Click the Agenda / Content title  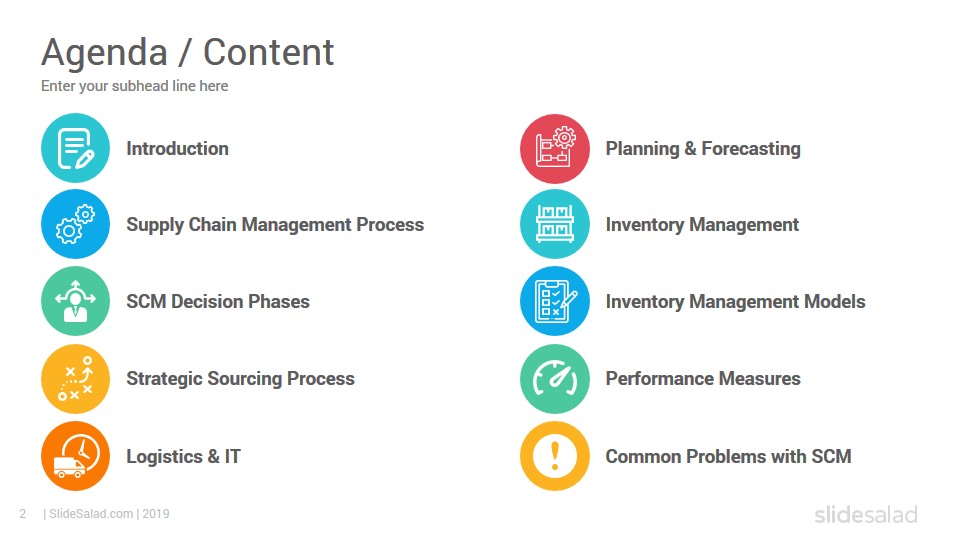187,53
